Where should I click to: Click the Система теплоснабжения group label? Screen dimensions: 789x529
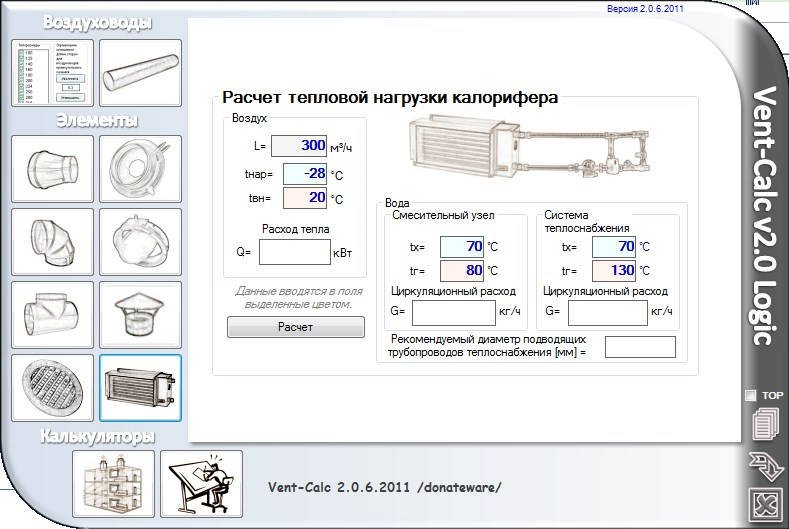[x=587, y=221]
